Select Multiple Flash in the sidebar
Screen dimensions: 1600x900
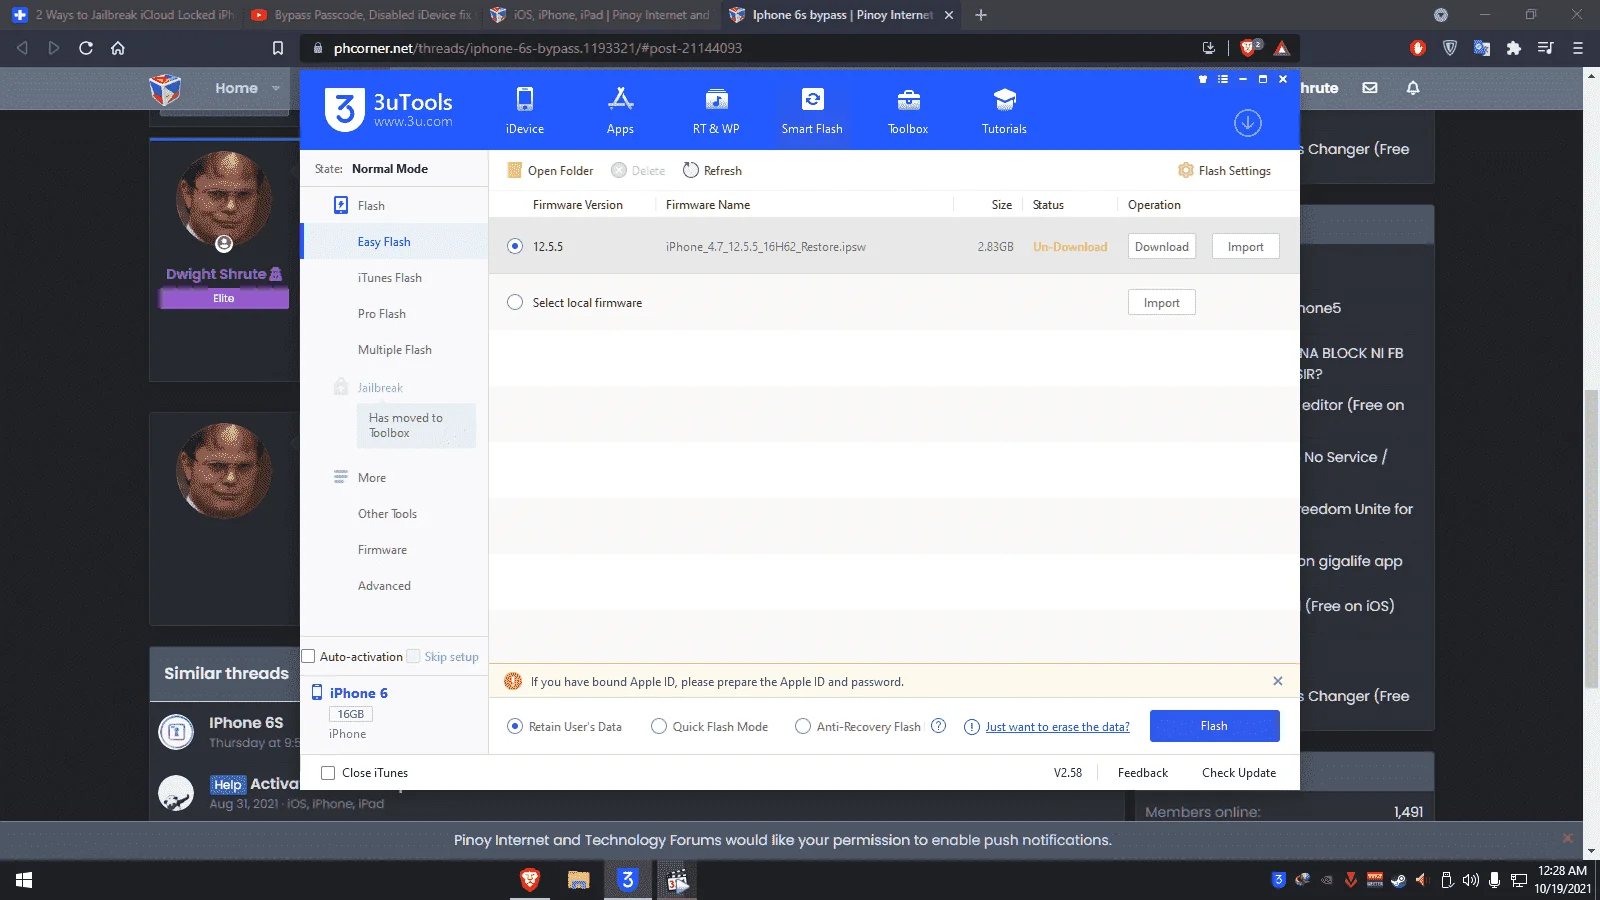394,349
